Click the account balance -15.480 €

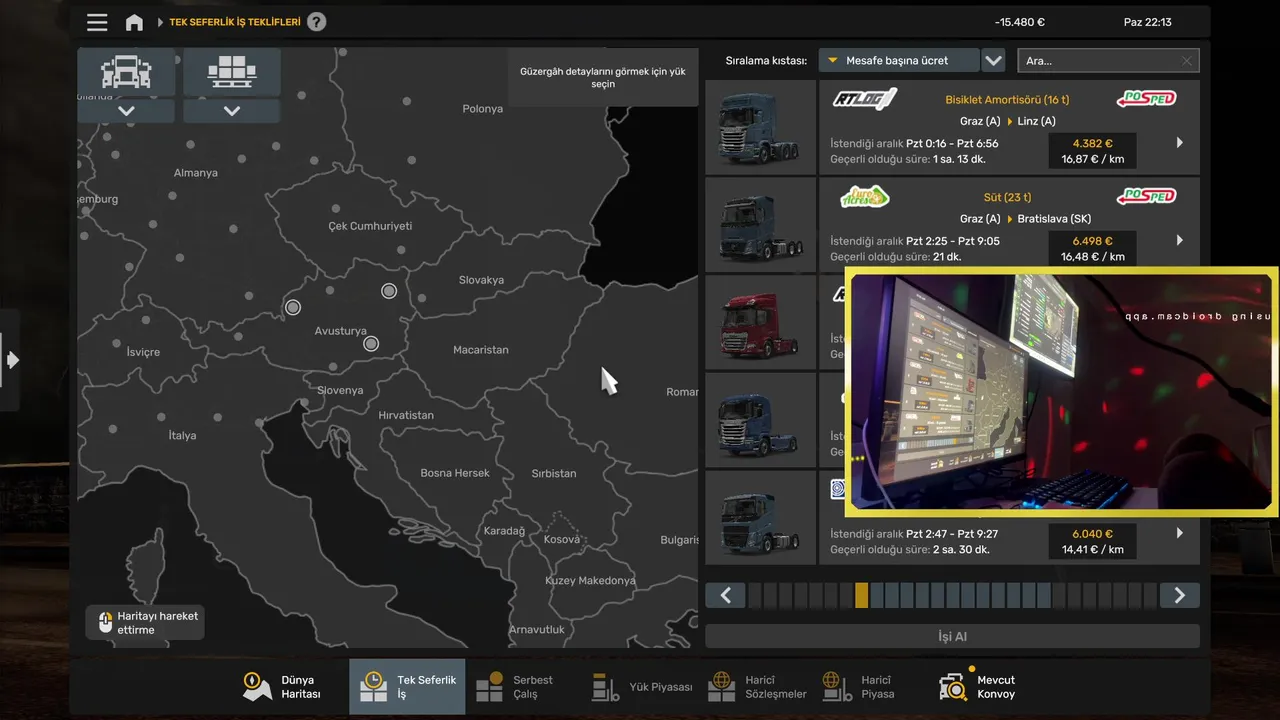point(1020,22)
